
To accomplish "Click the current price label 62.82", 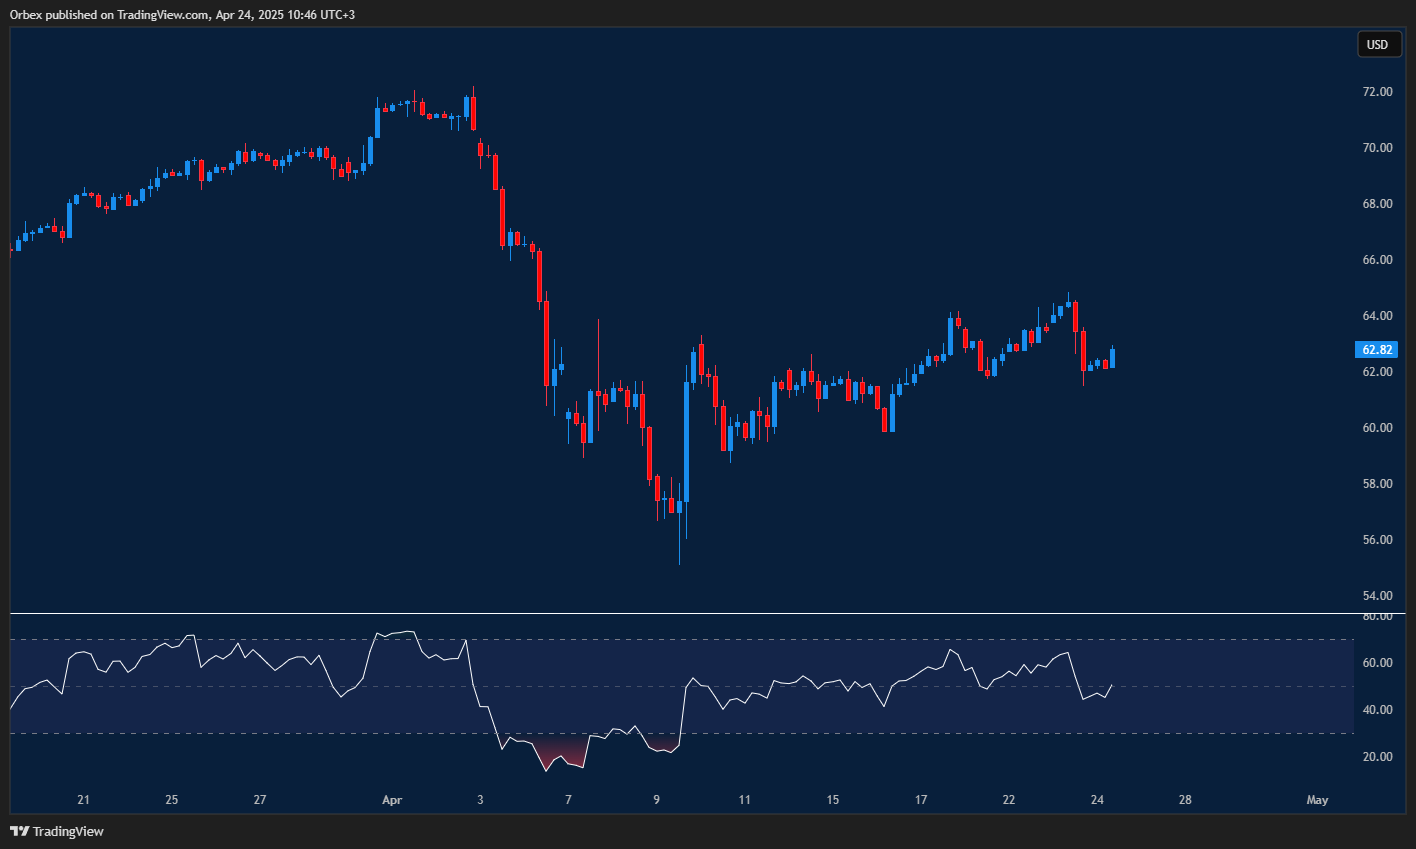I will click(1377, 350).
